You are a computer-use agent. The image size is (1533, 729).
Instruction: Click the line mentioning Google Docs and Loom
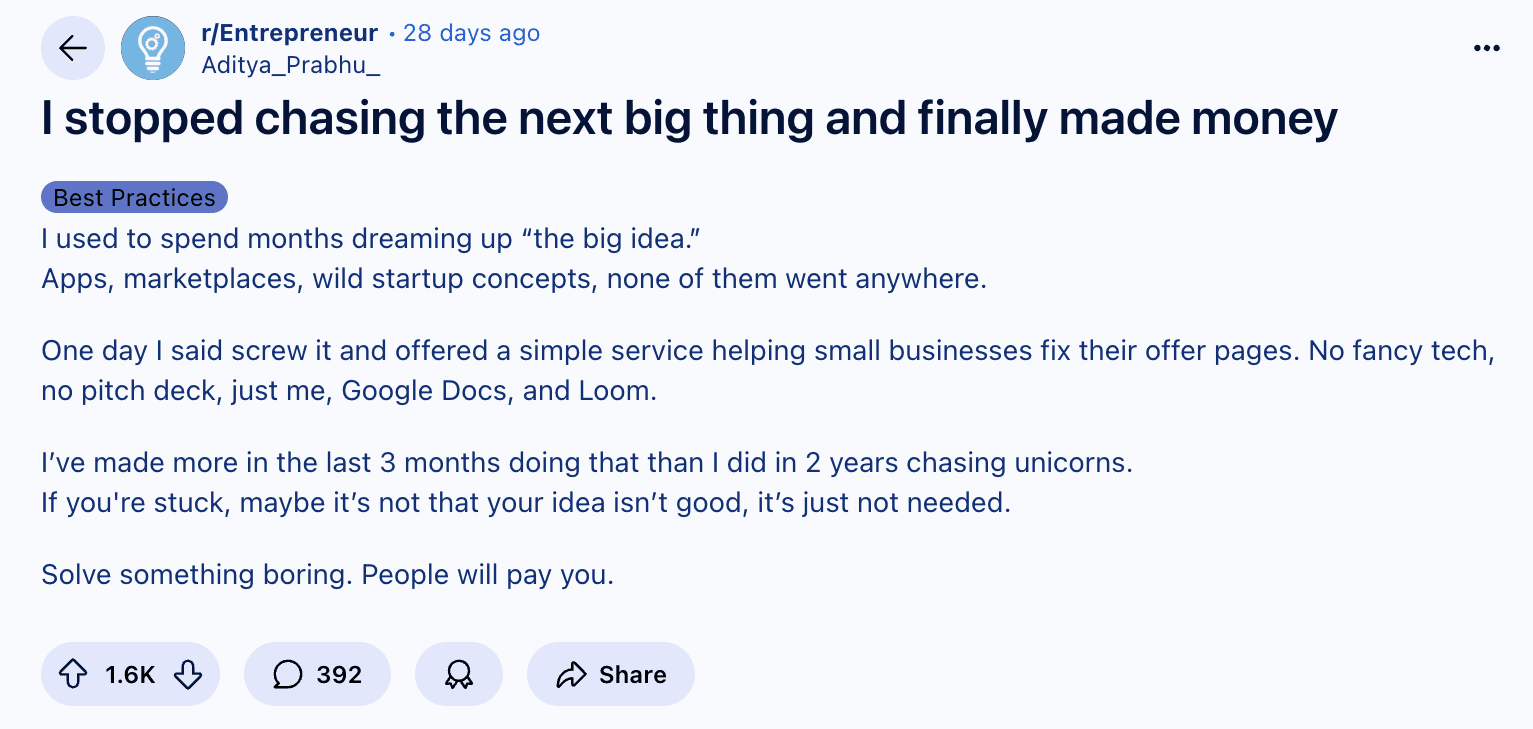coord(349,391)
